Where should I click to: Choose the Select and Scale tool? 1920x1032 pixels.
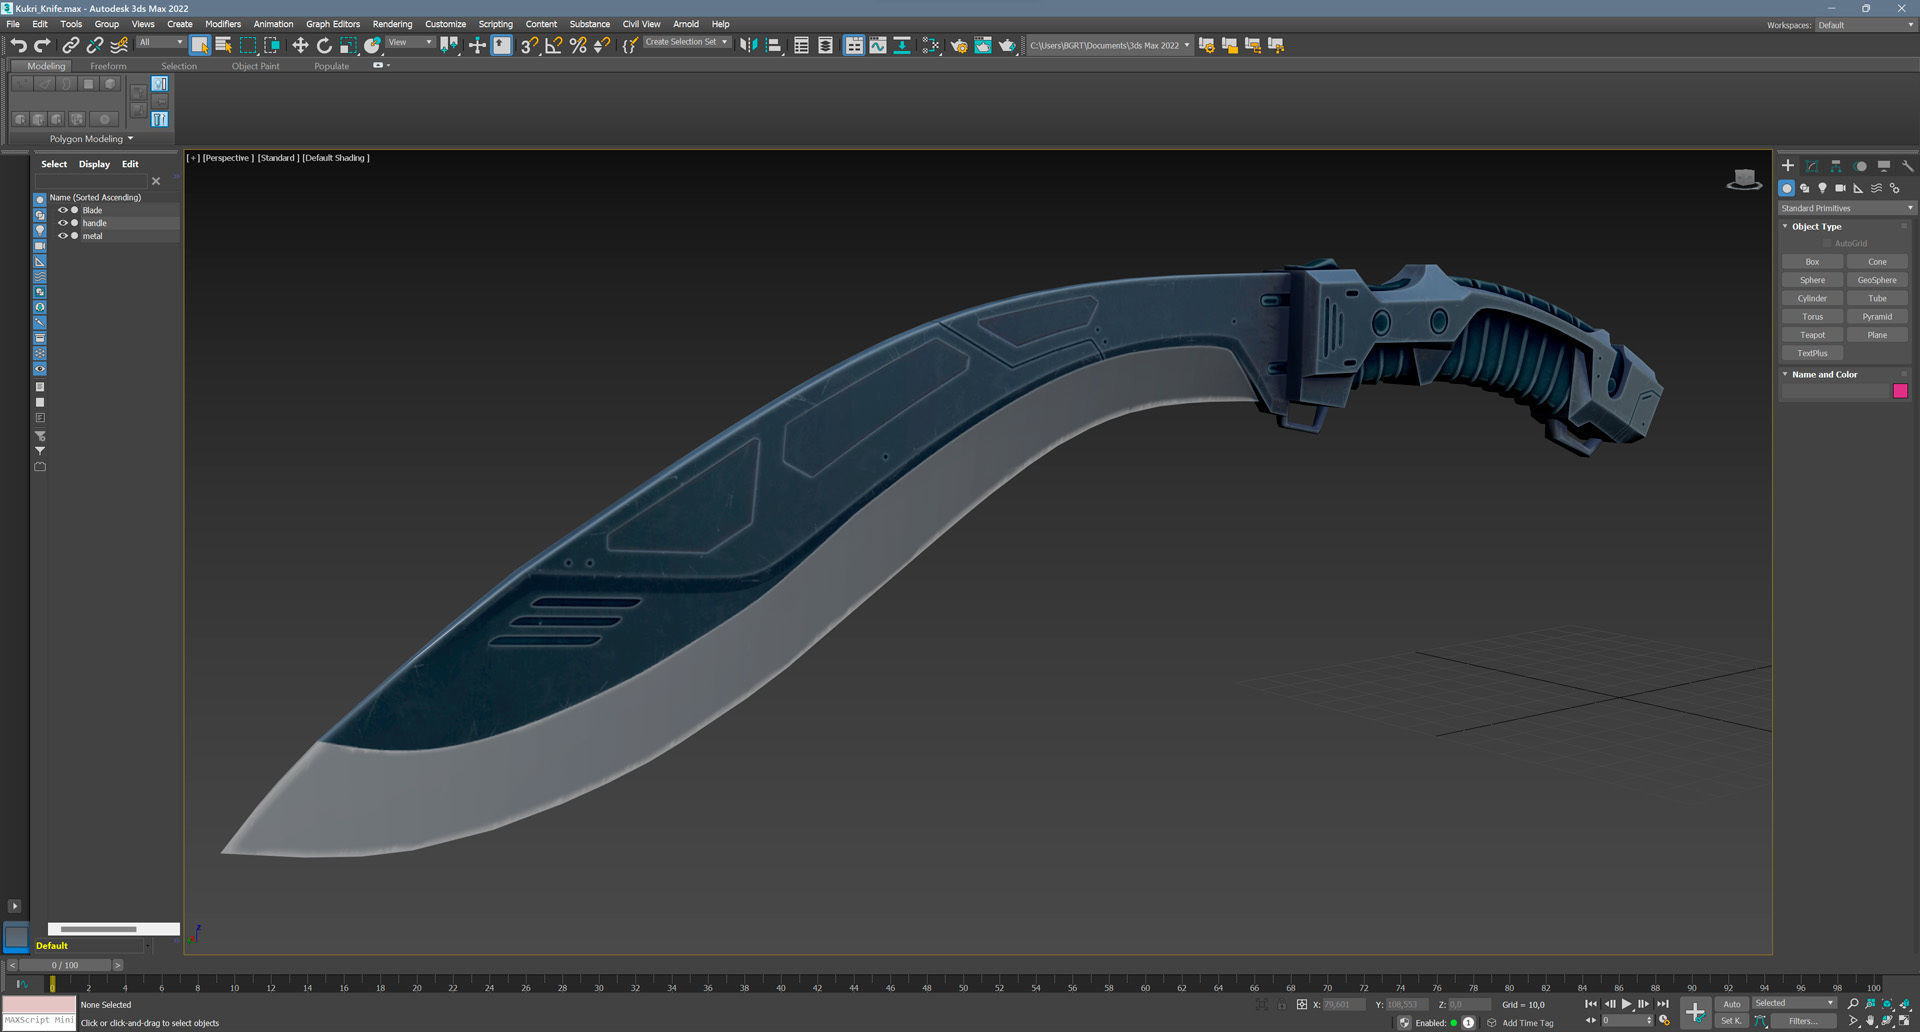click(x=348, y=45)
